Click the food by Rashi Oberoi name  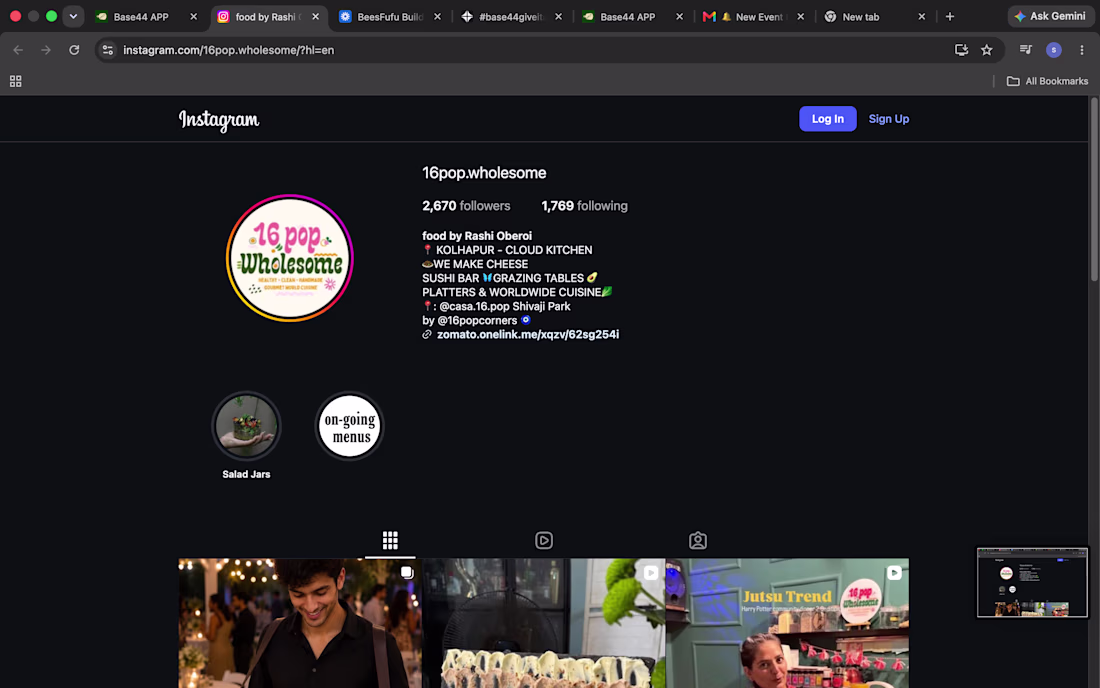click(476, 236)
